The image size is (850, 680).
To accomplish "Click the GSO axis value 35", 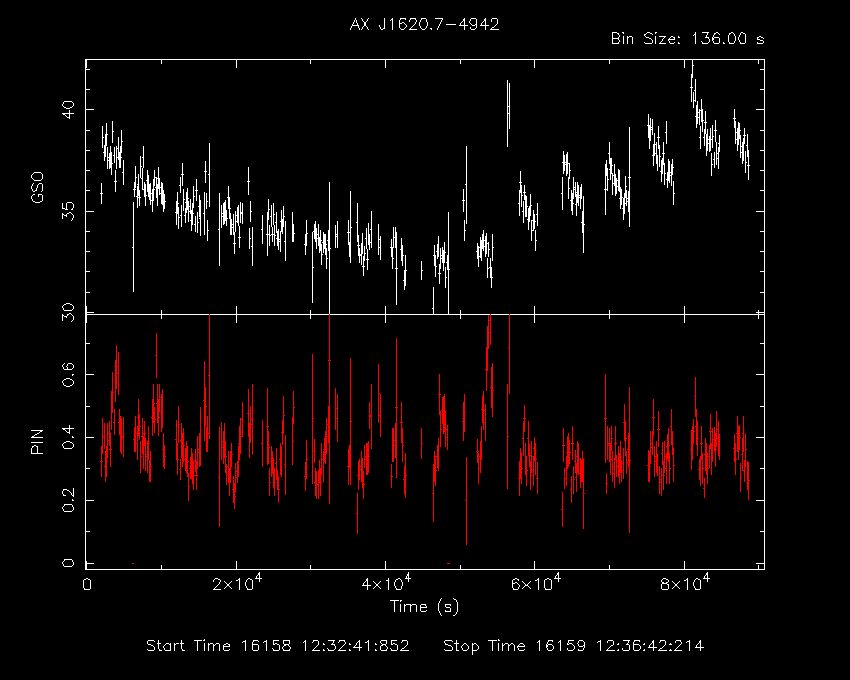I will pos(69,211).
